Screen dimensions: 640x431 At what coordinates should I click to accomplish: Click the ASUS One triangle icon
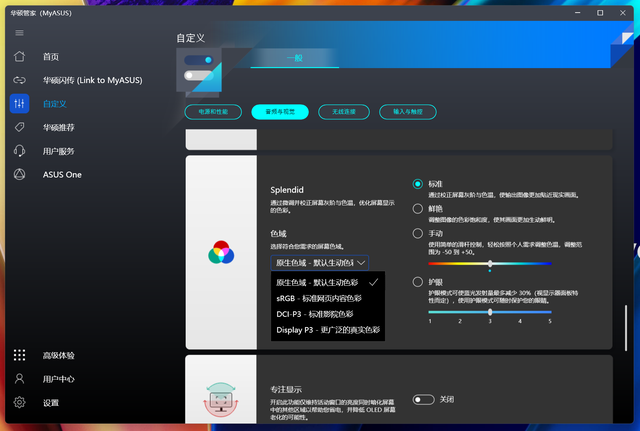(19, 174)
